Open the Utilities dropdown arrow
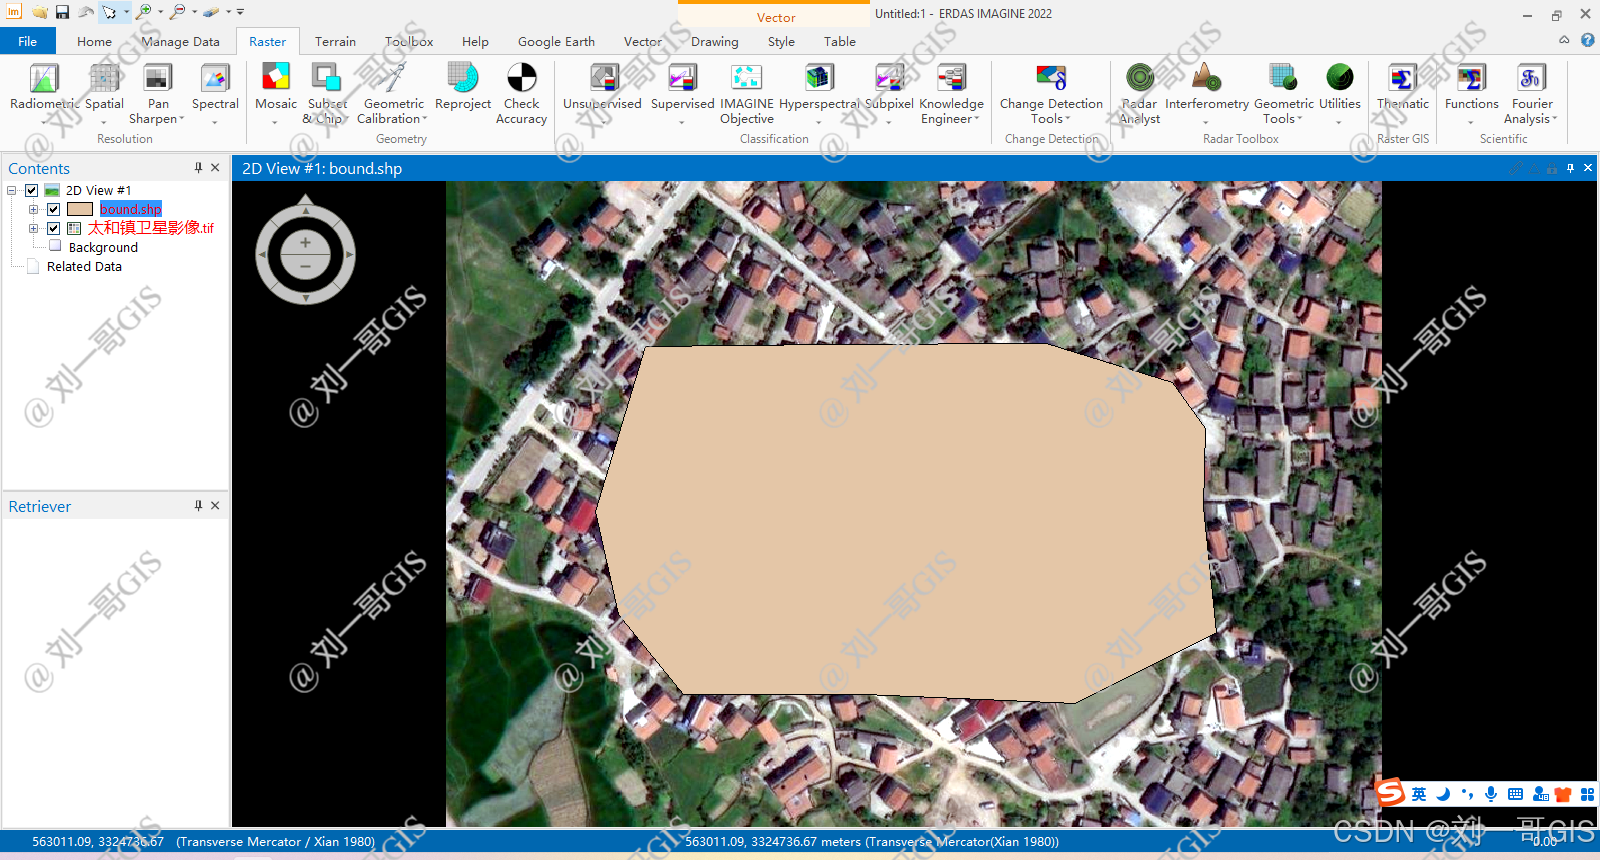 [x=1339, y=122]
